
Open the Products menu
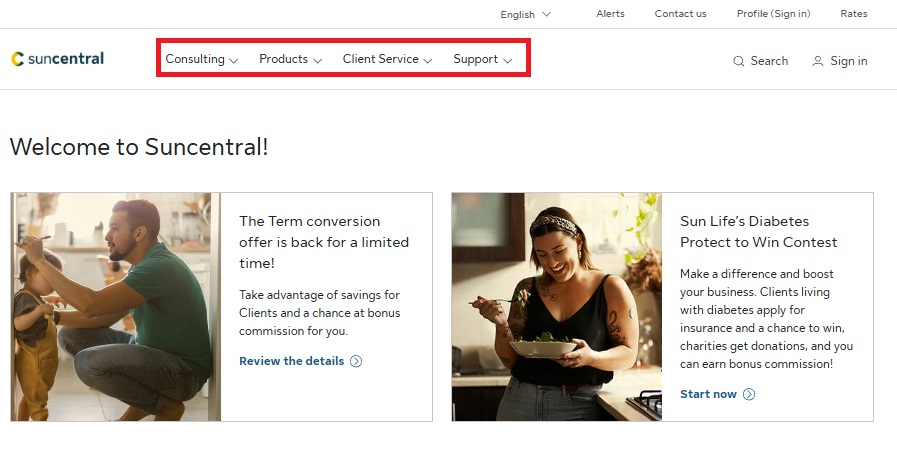pyautogui.click(x=283, y=59)
